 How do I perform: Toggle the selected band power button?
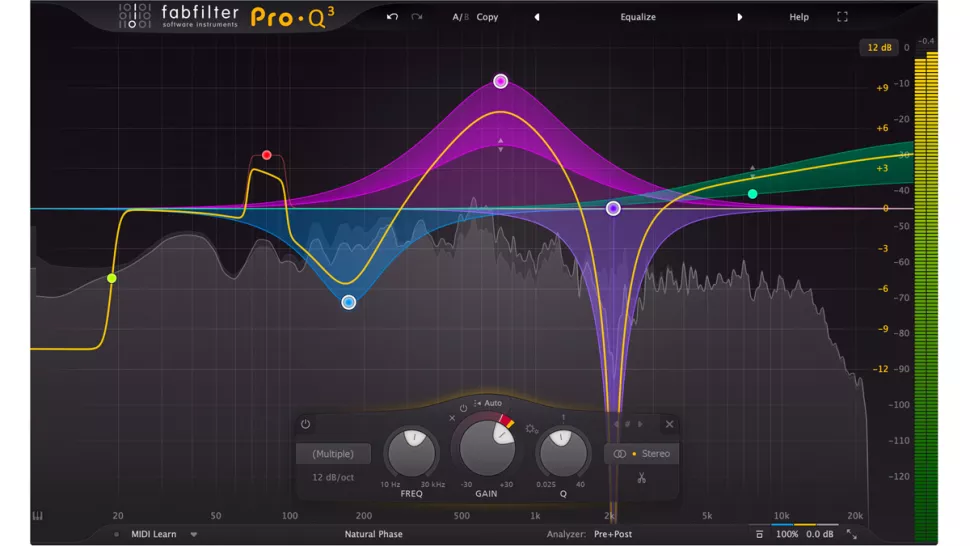point(305,424)
